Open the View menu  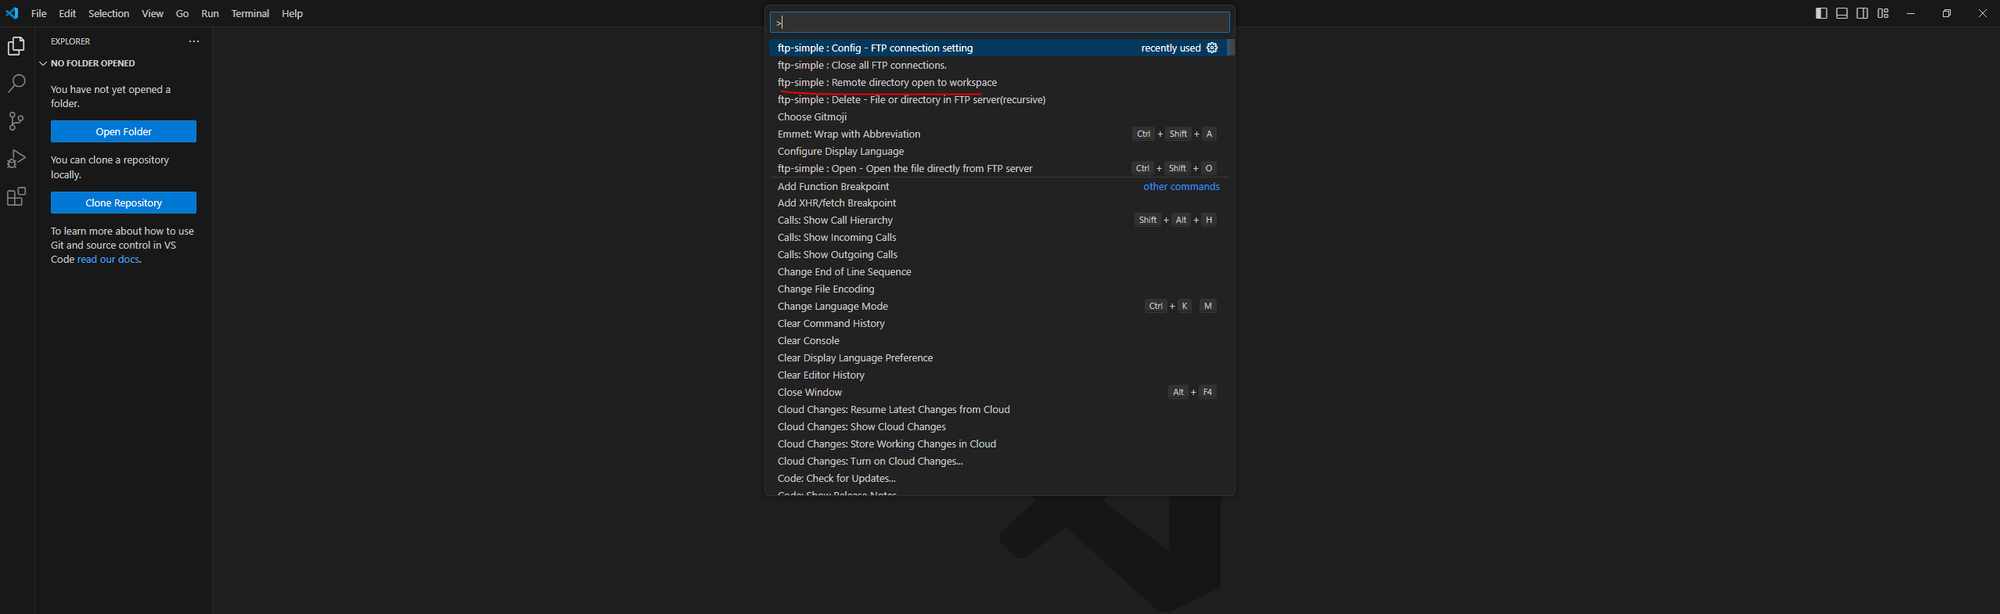point(152,13)
